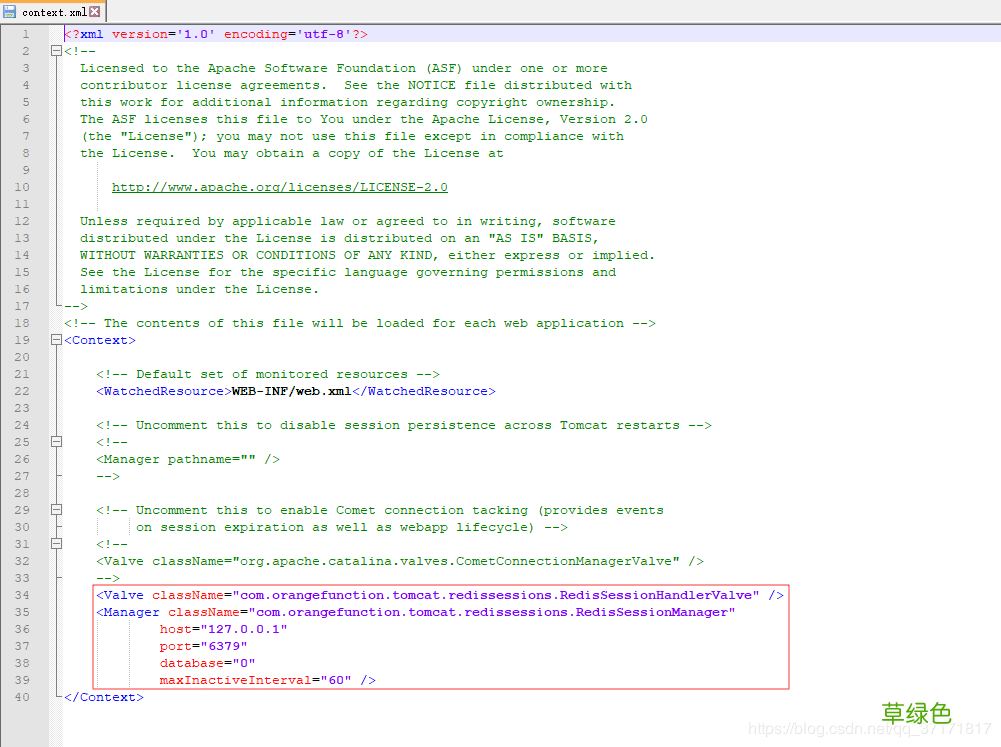Click the host="127.0.0.1" attribute
This screenshot has width=1001, height=747.
coord(223,629)
